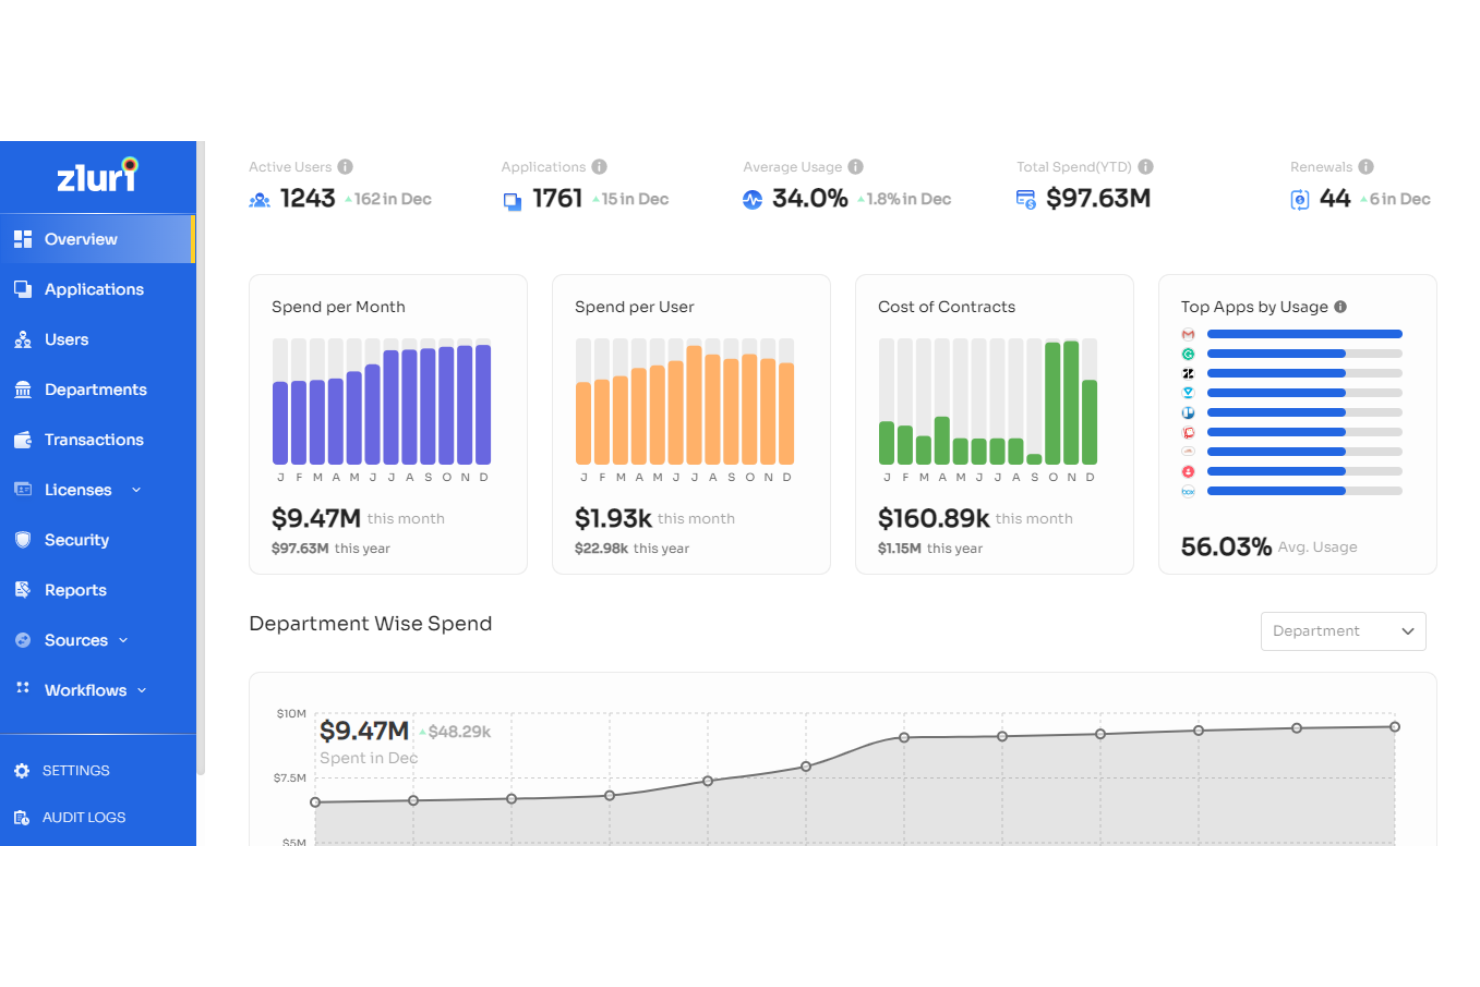The image size is (1480, 987).
Task: Click the December bar in Spend per Month
Action: click(485, 405)
